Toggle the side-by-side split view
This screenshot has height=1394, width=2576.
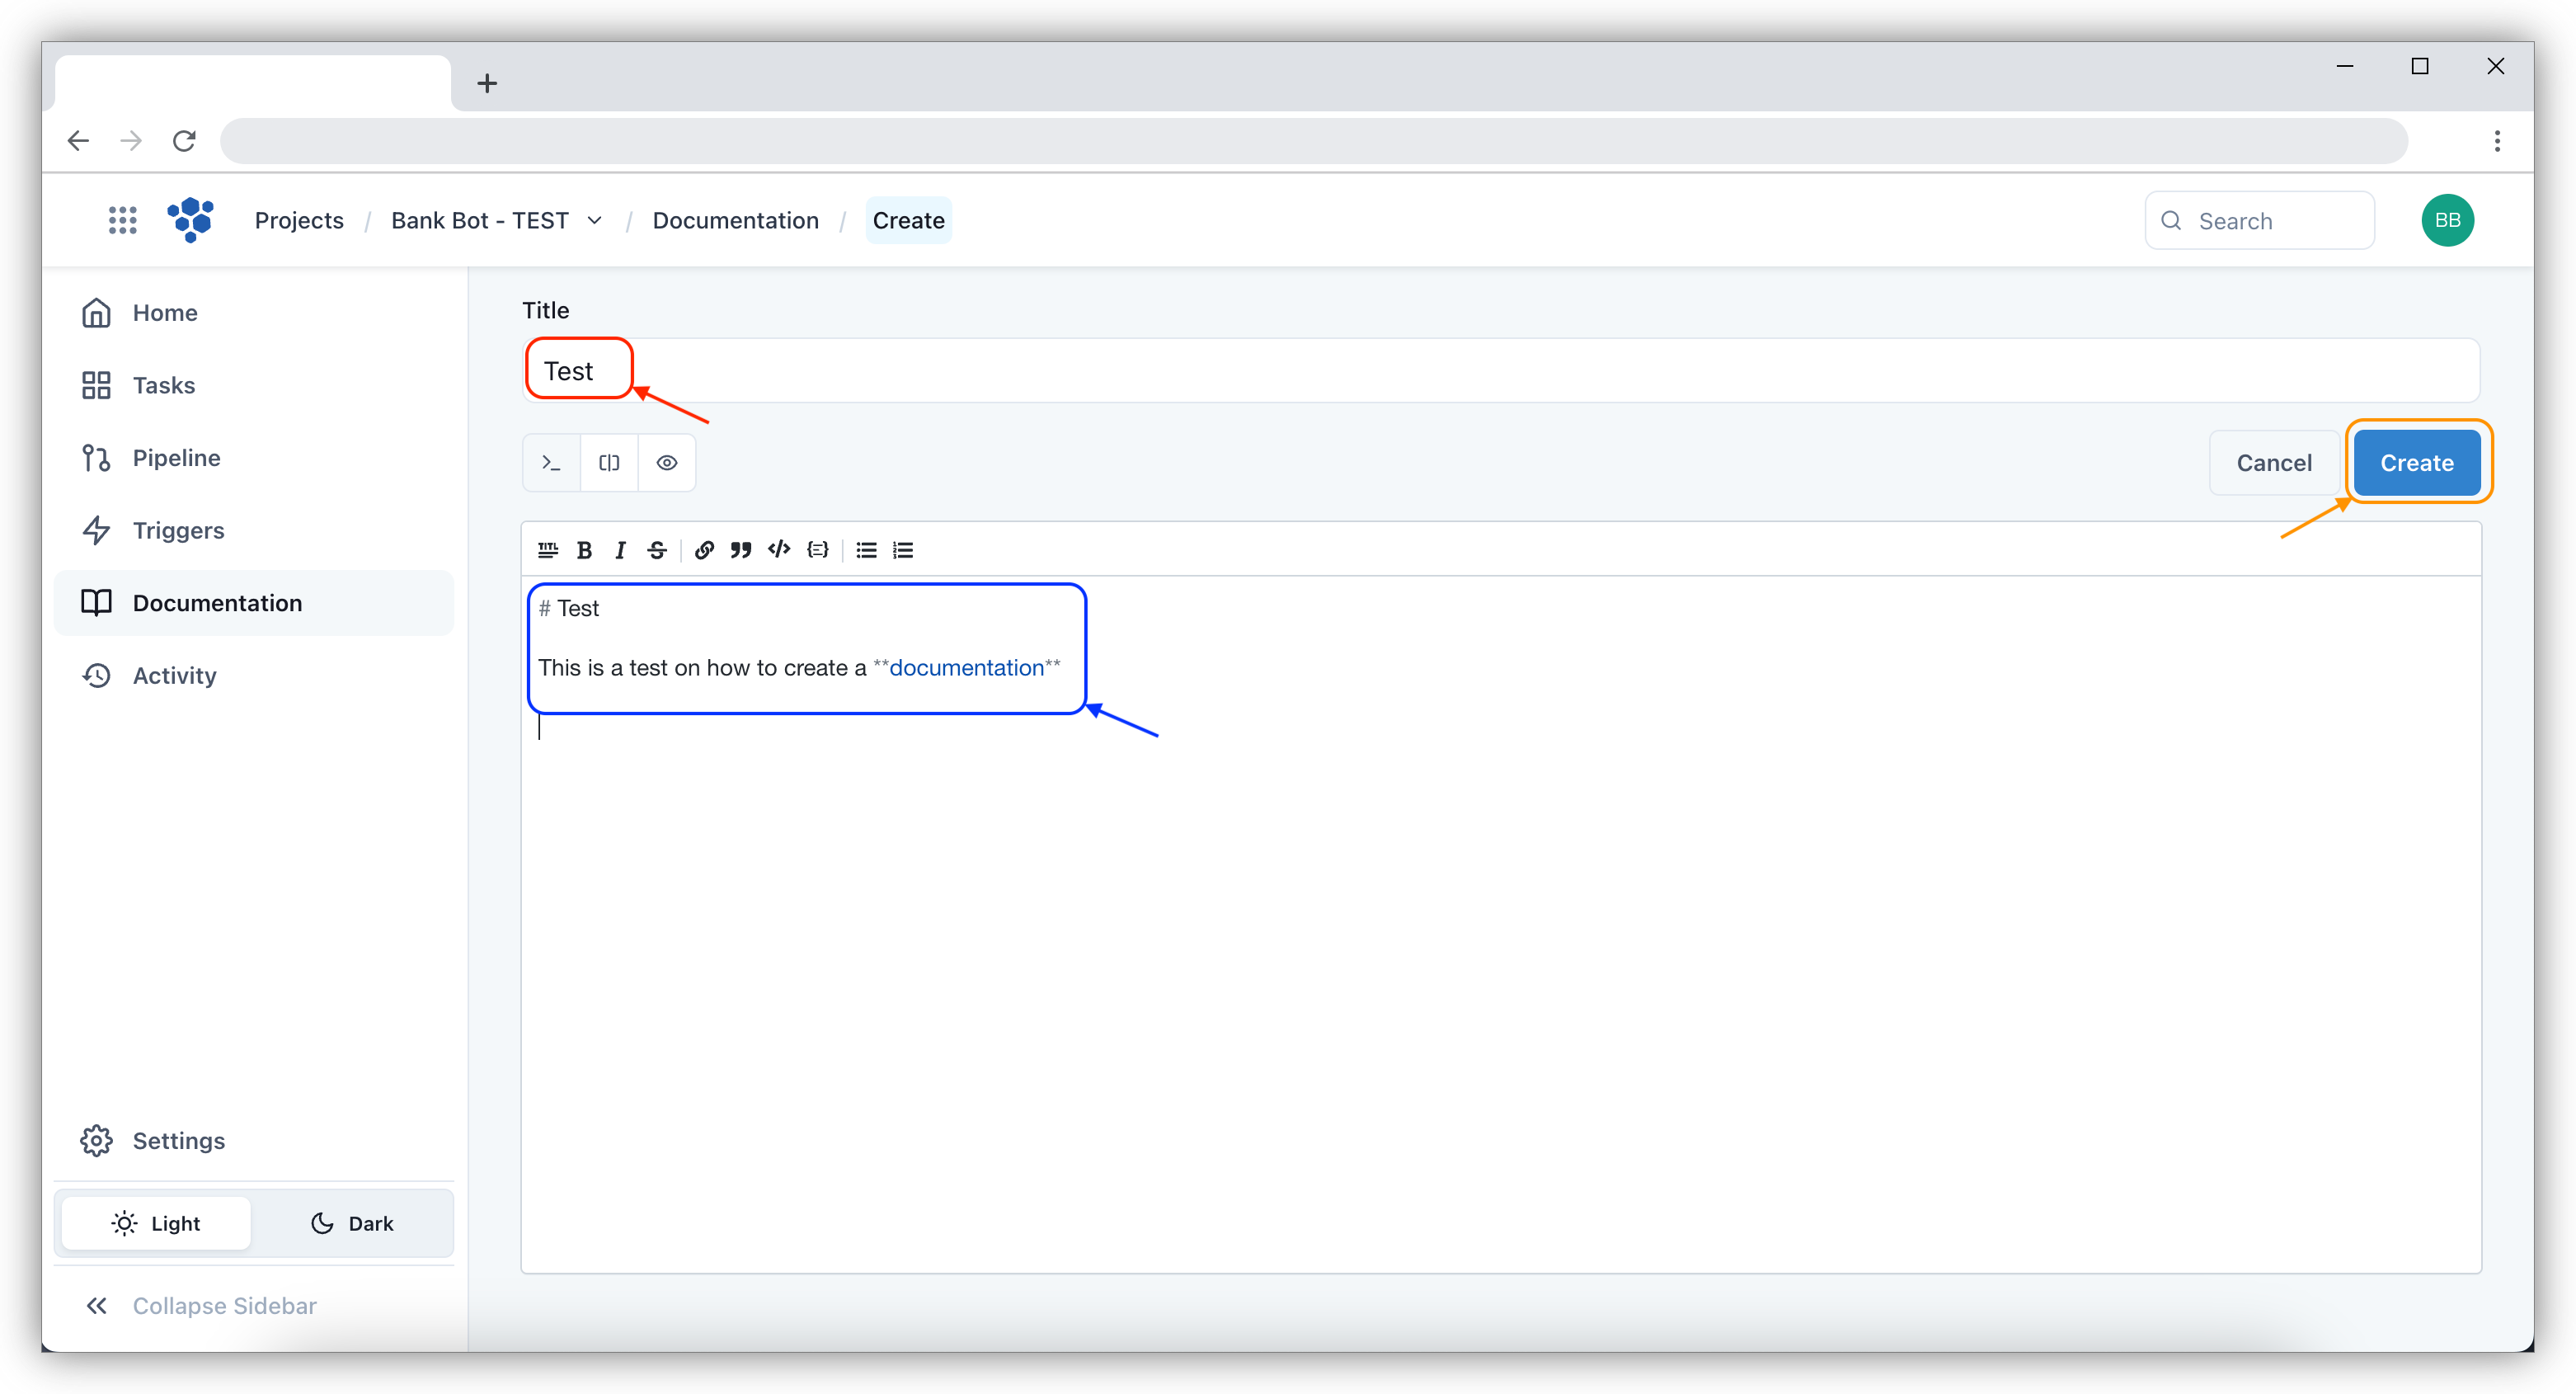(609, 462)
